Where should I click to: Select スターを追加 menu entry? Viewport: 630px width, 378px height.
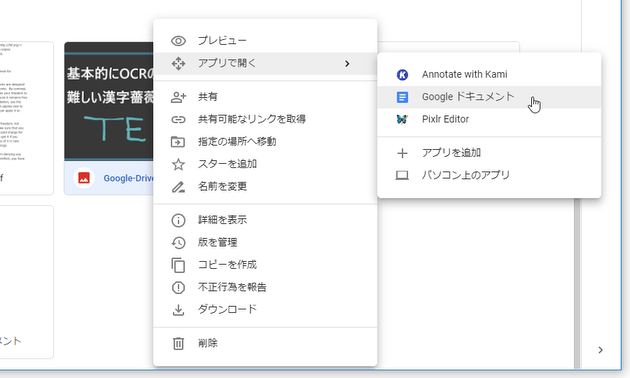(265, 164)
